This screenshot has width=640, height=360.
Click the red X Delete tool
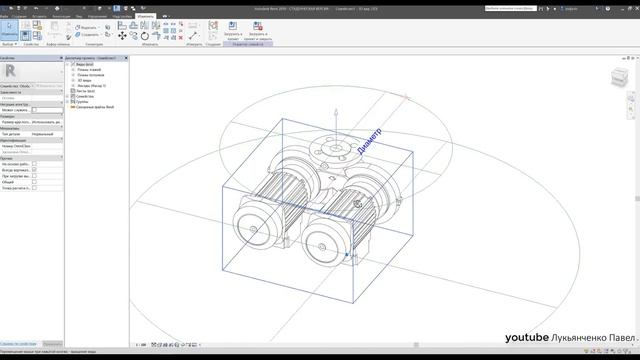coord(181,38)
